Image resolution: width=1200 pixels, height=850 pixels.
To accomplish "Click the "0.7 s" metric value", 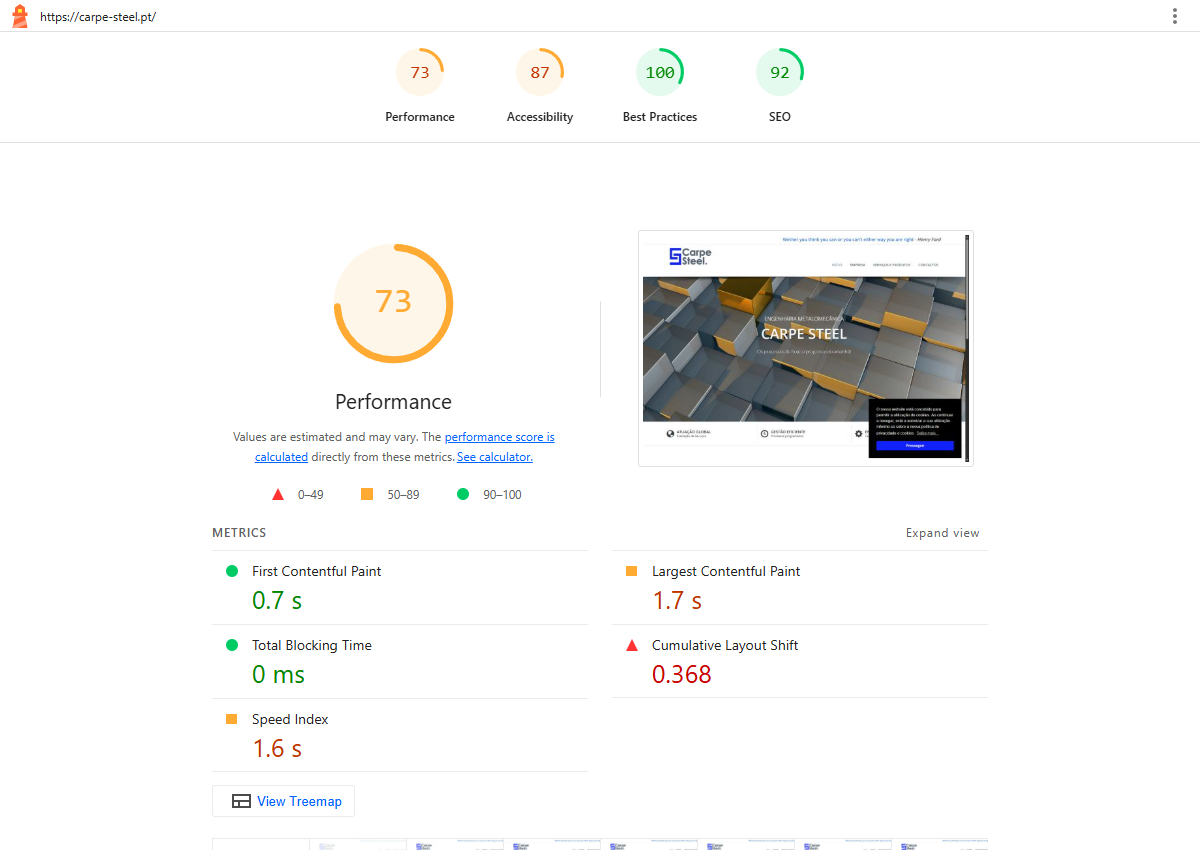I will (277, 601).
